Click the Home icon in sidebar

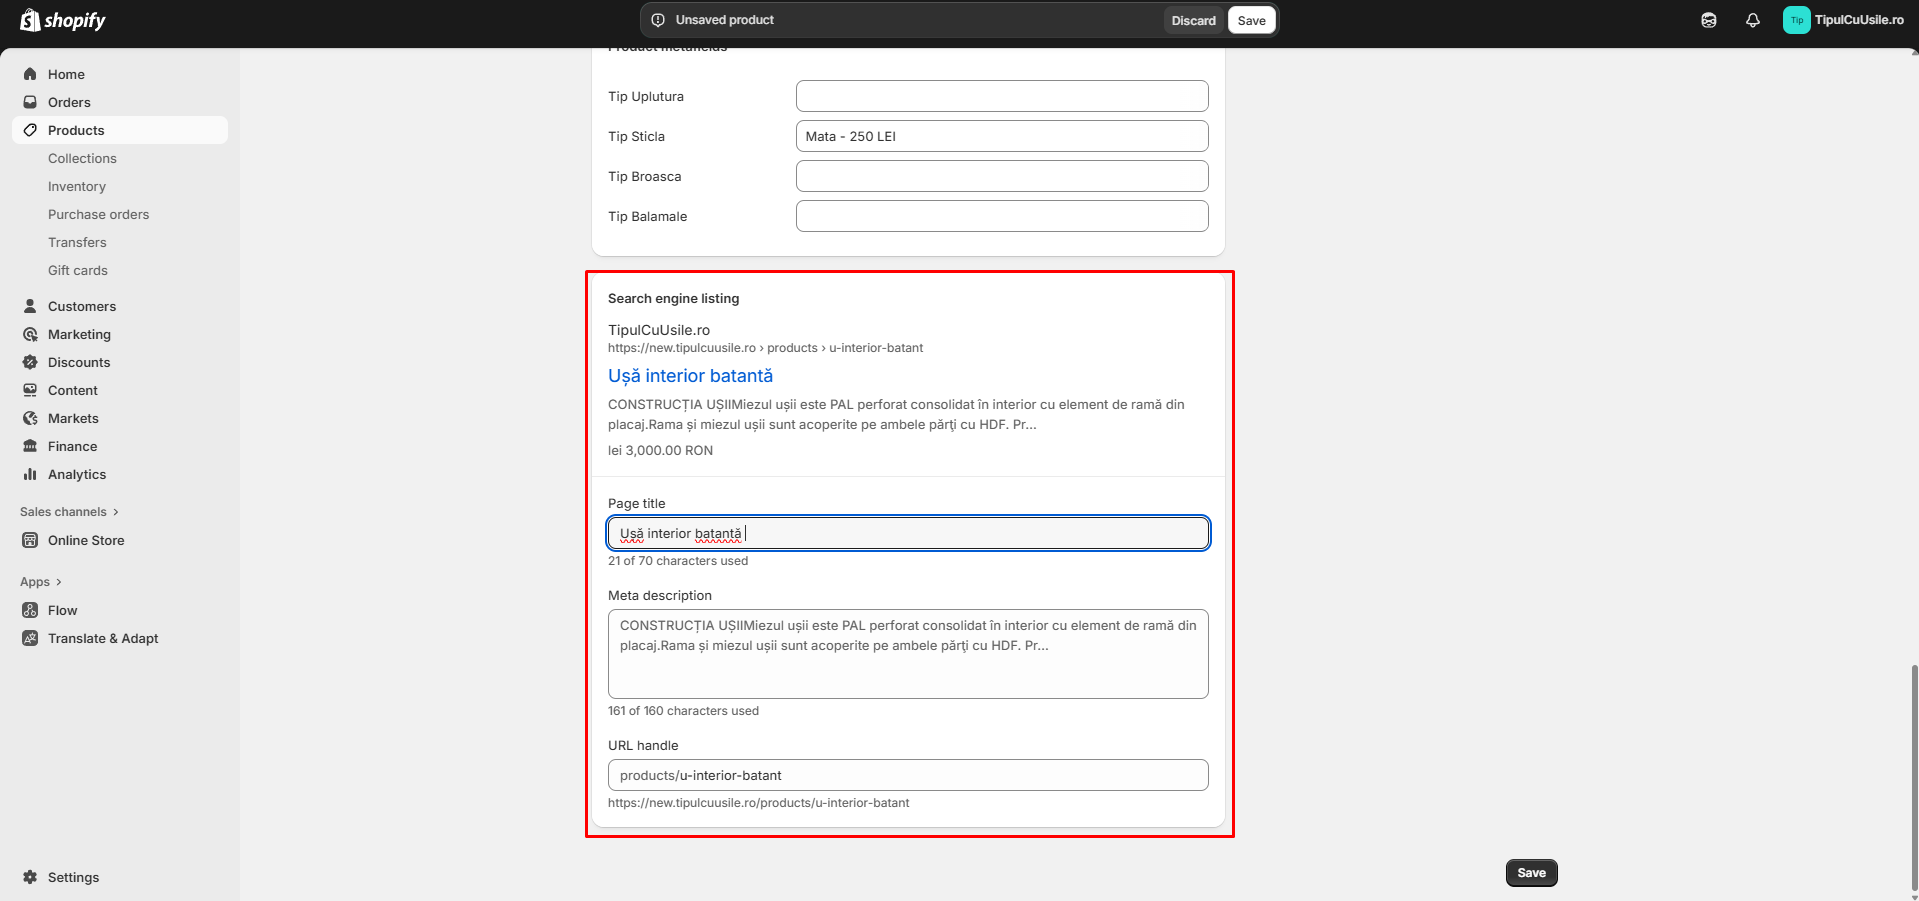[30, 74]
